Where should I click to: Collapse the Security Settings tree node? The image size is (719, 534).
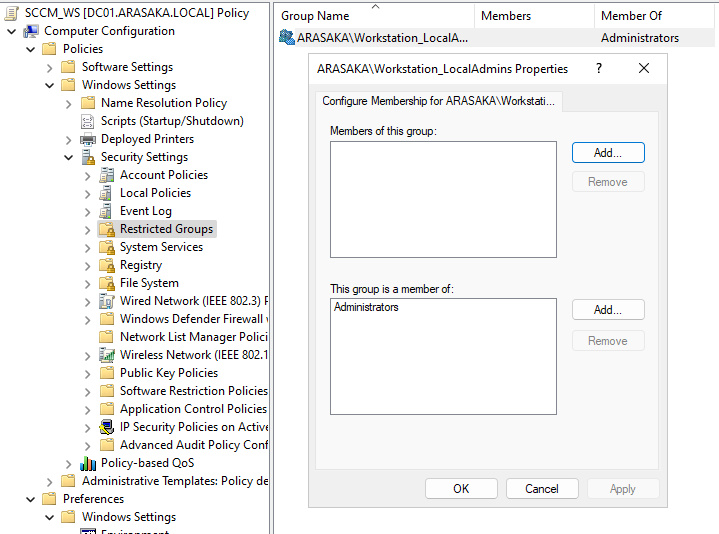click(x=69, y=157)
